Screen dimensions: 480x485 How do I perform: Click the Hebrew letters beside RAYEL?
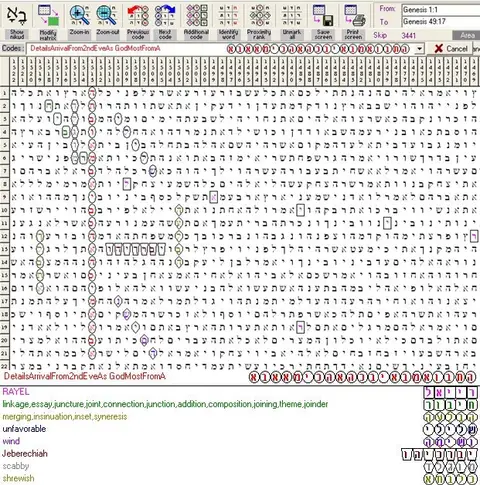point(450,392)
